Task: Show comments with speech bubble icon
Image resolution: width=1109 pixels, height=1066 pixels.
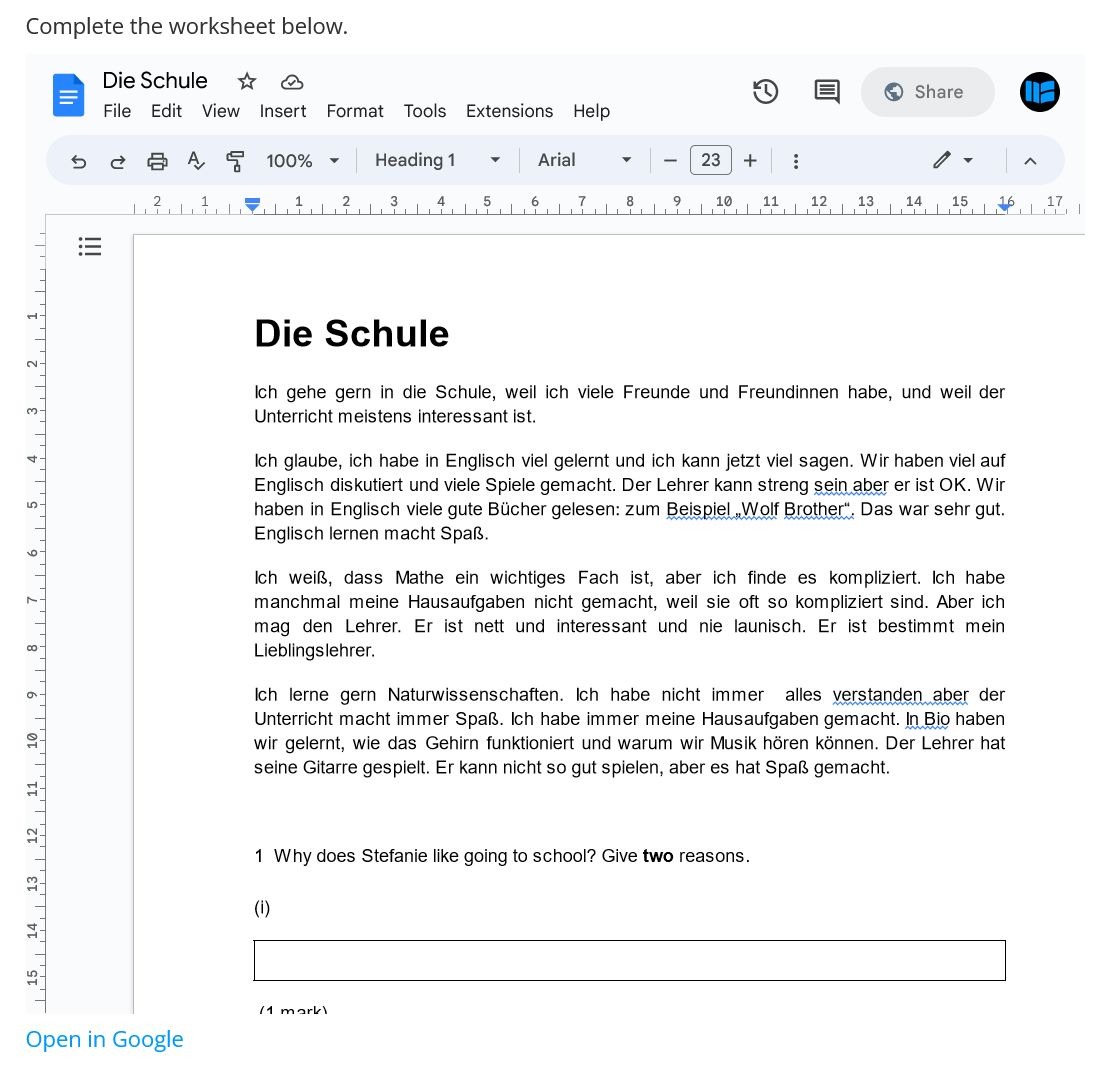Action: click(826, 92)
